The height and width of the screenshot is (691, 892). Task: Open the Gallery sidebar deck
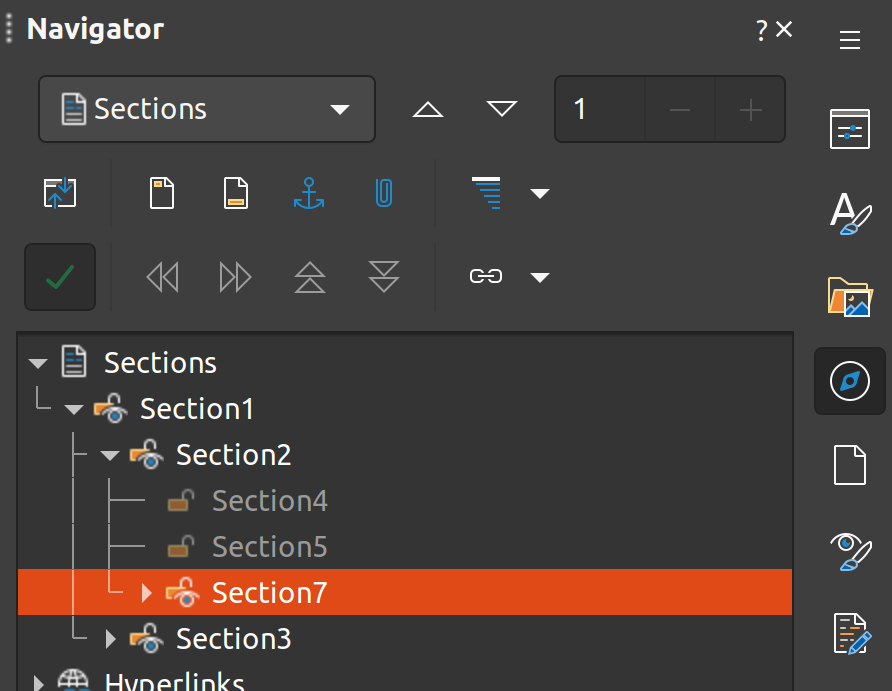pyautogui.click(x=849, y=297)
